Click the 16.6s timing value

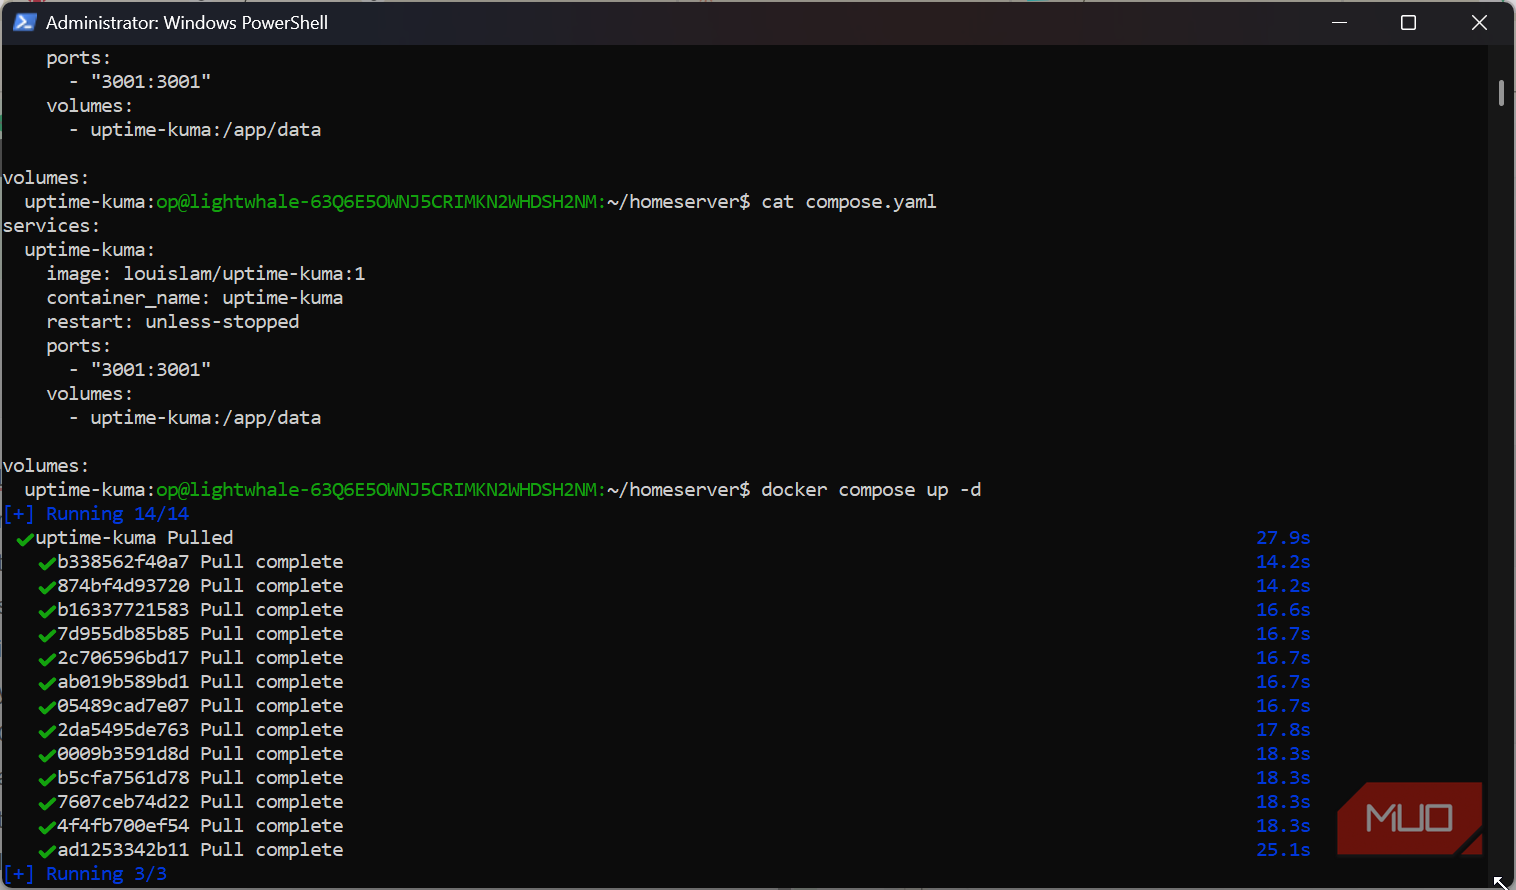(x=1283, y=610)
